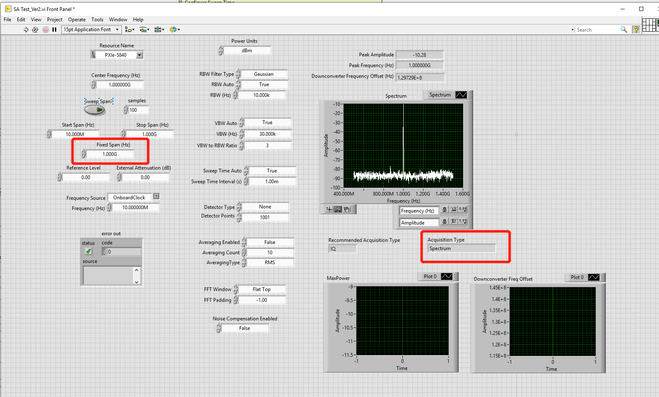This screenshot has height=397, width=659.
Task: Toggle the VBW Auto True value
Action: [x=268, y=123]
